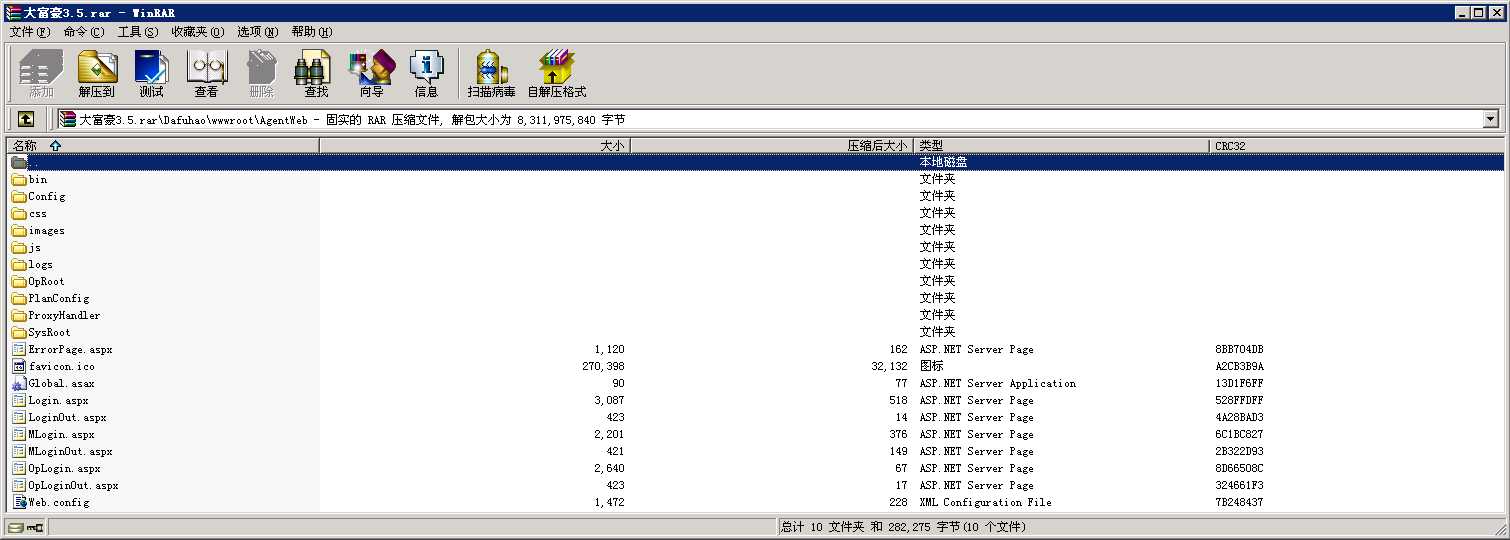Open the Options (选项) menu
Viewport: 1510px width, 540px height.
pos(258,32)
